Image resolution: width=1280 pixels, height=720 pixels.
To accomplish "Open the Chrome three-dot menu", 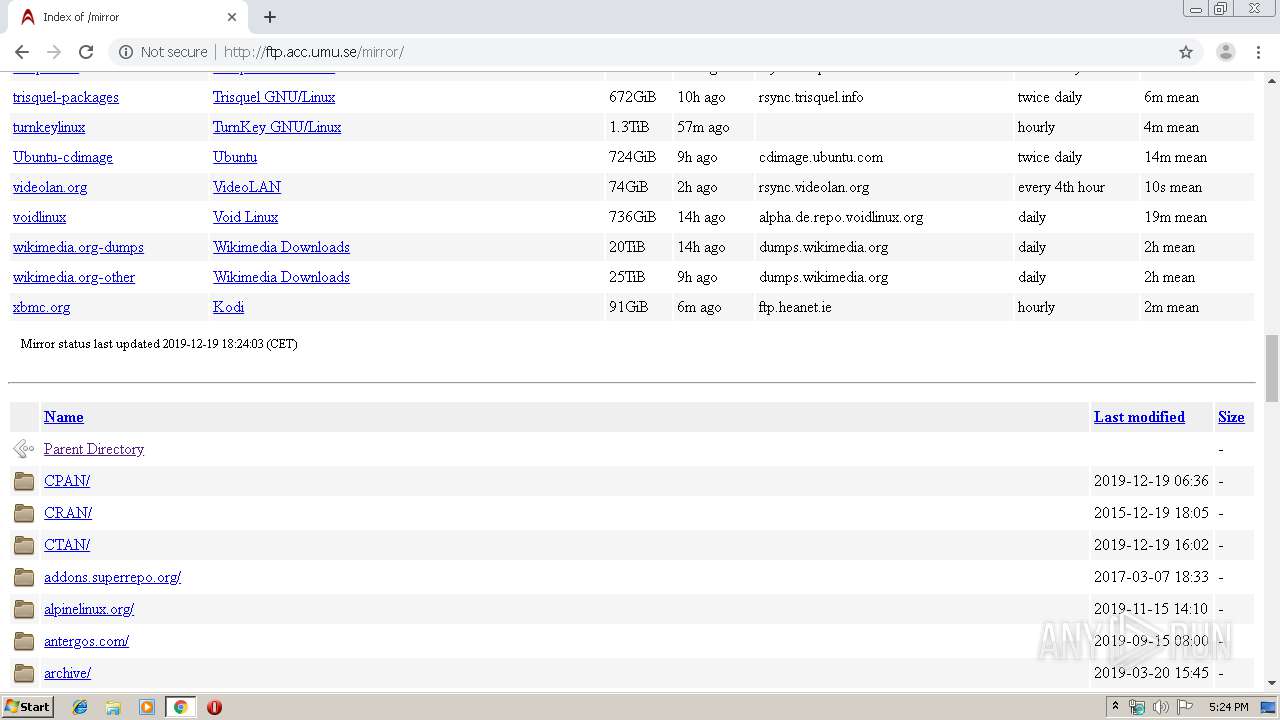I will [x=1259, y=52].
